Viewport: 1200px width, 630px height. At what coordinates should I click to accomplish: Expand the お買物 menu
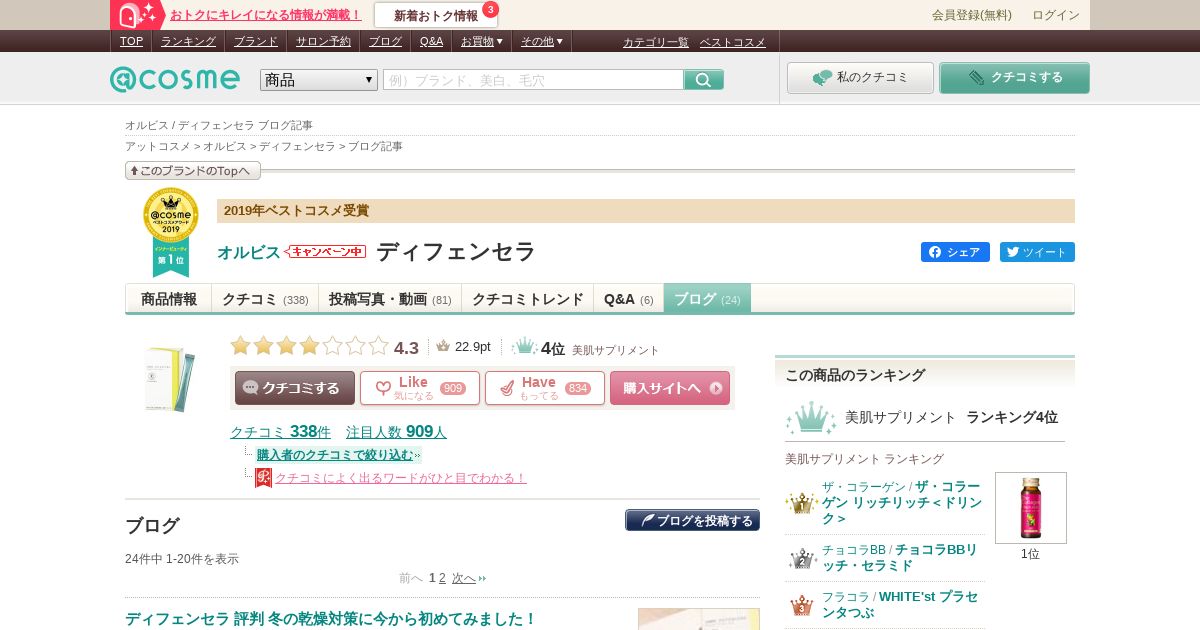[x=482, y=41]
